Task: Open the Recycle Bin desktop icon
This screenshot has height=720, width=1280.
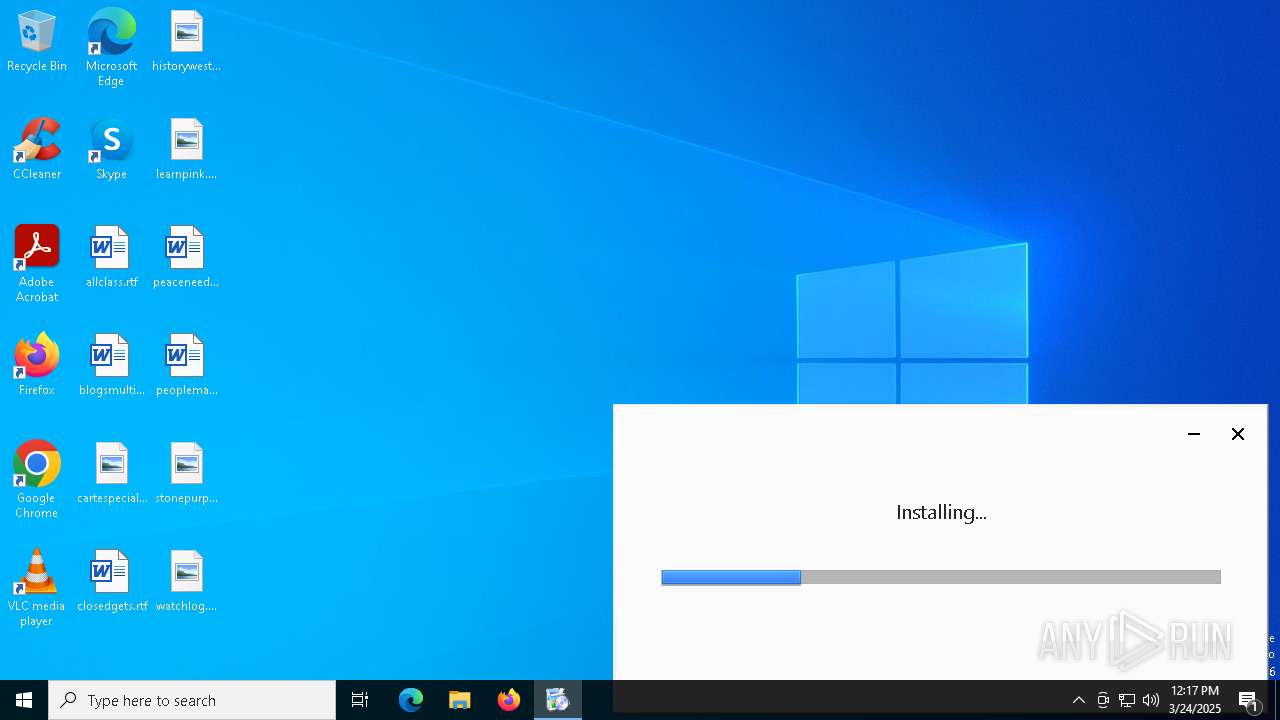Action: (37, 42)
